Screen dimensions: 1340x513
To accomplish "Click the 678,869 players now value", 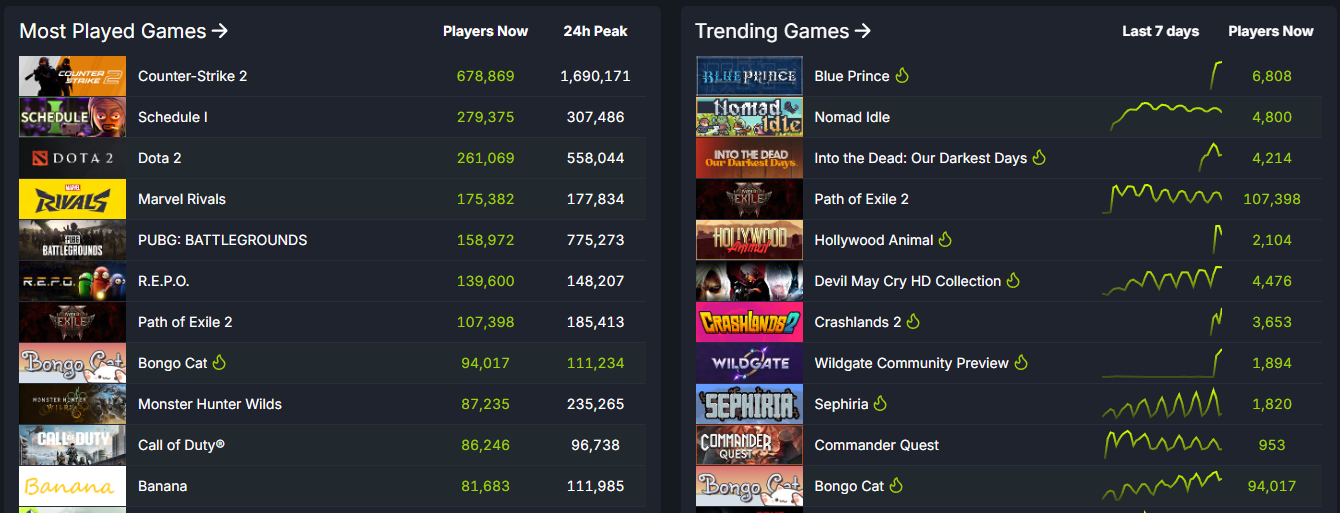I will click(485, 76).
